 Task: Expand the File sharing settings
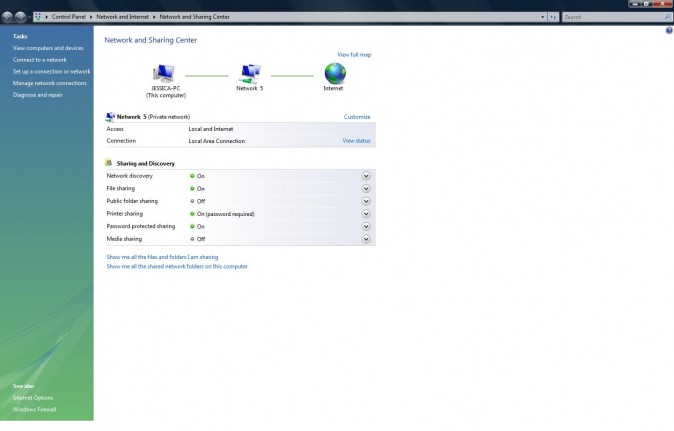coord(366,188)
